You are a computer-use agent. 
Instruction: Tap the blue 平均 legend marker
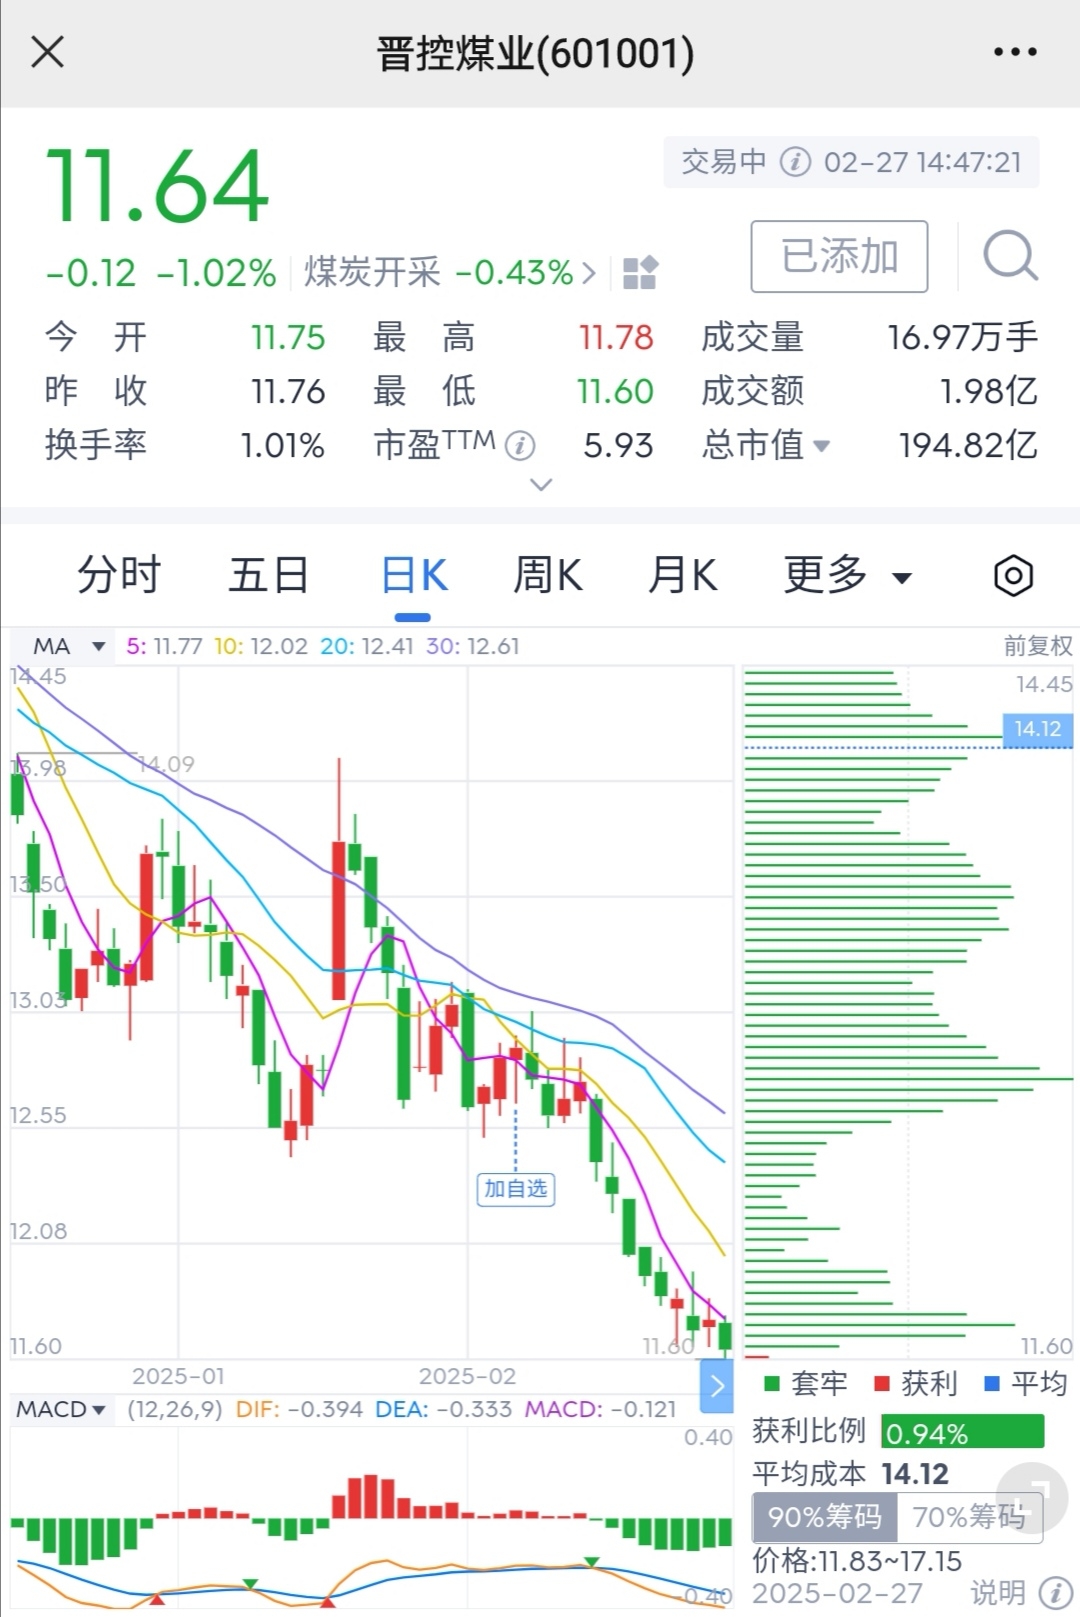pyautogui.click(x=992, y=1384)
